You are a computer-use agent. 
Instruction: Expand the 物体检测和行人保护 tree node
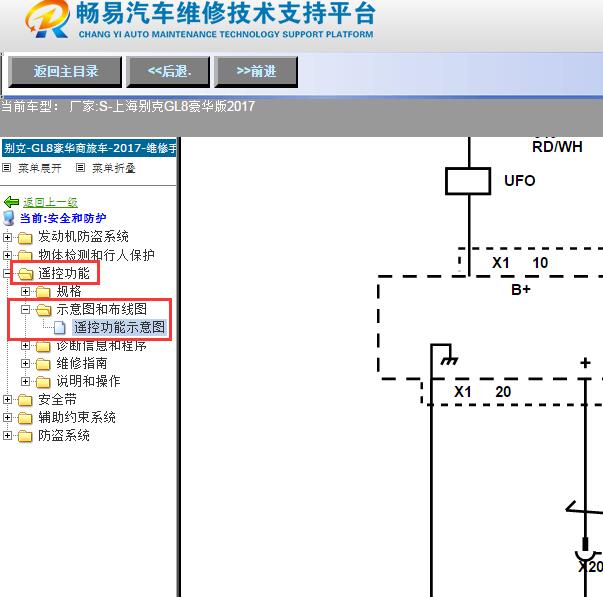pos(7,255)
